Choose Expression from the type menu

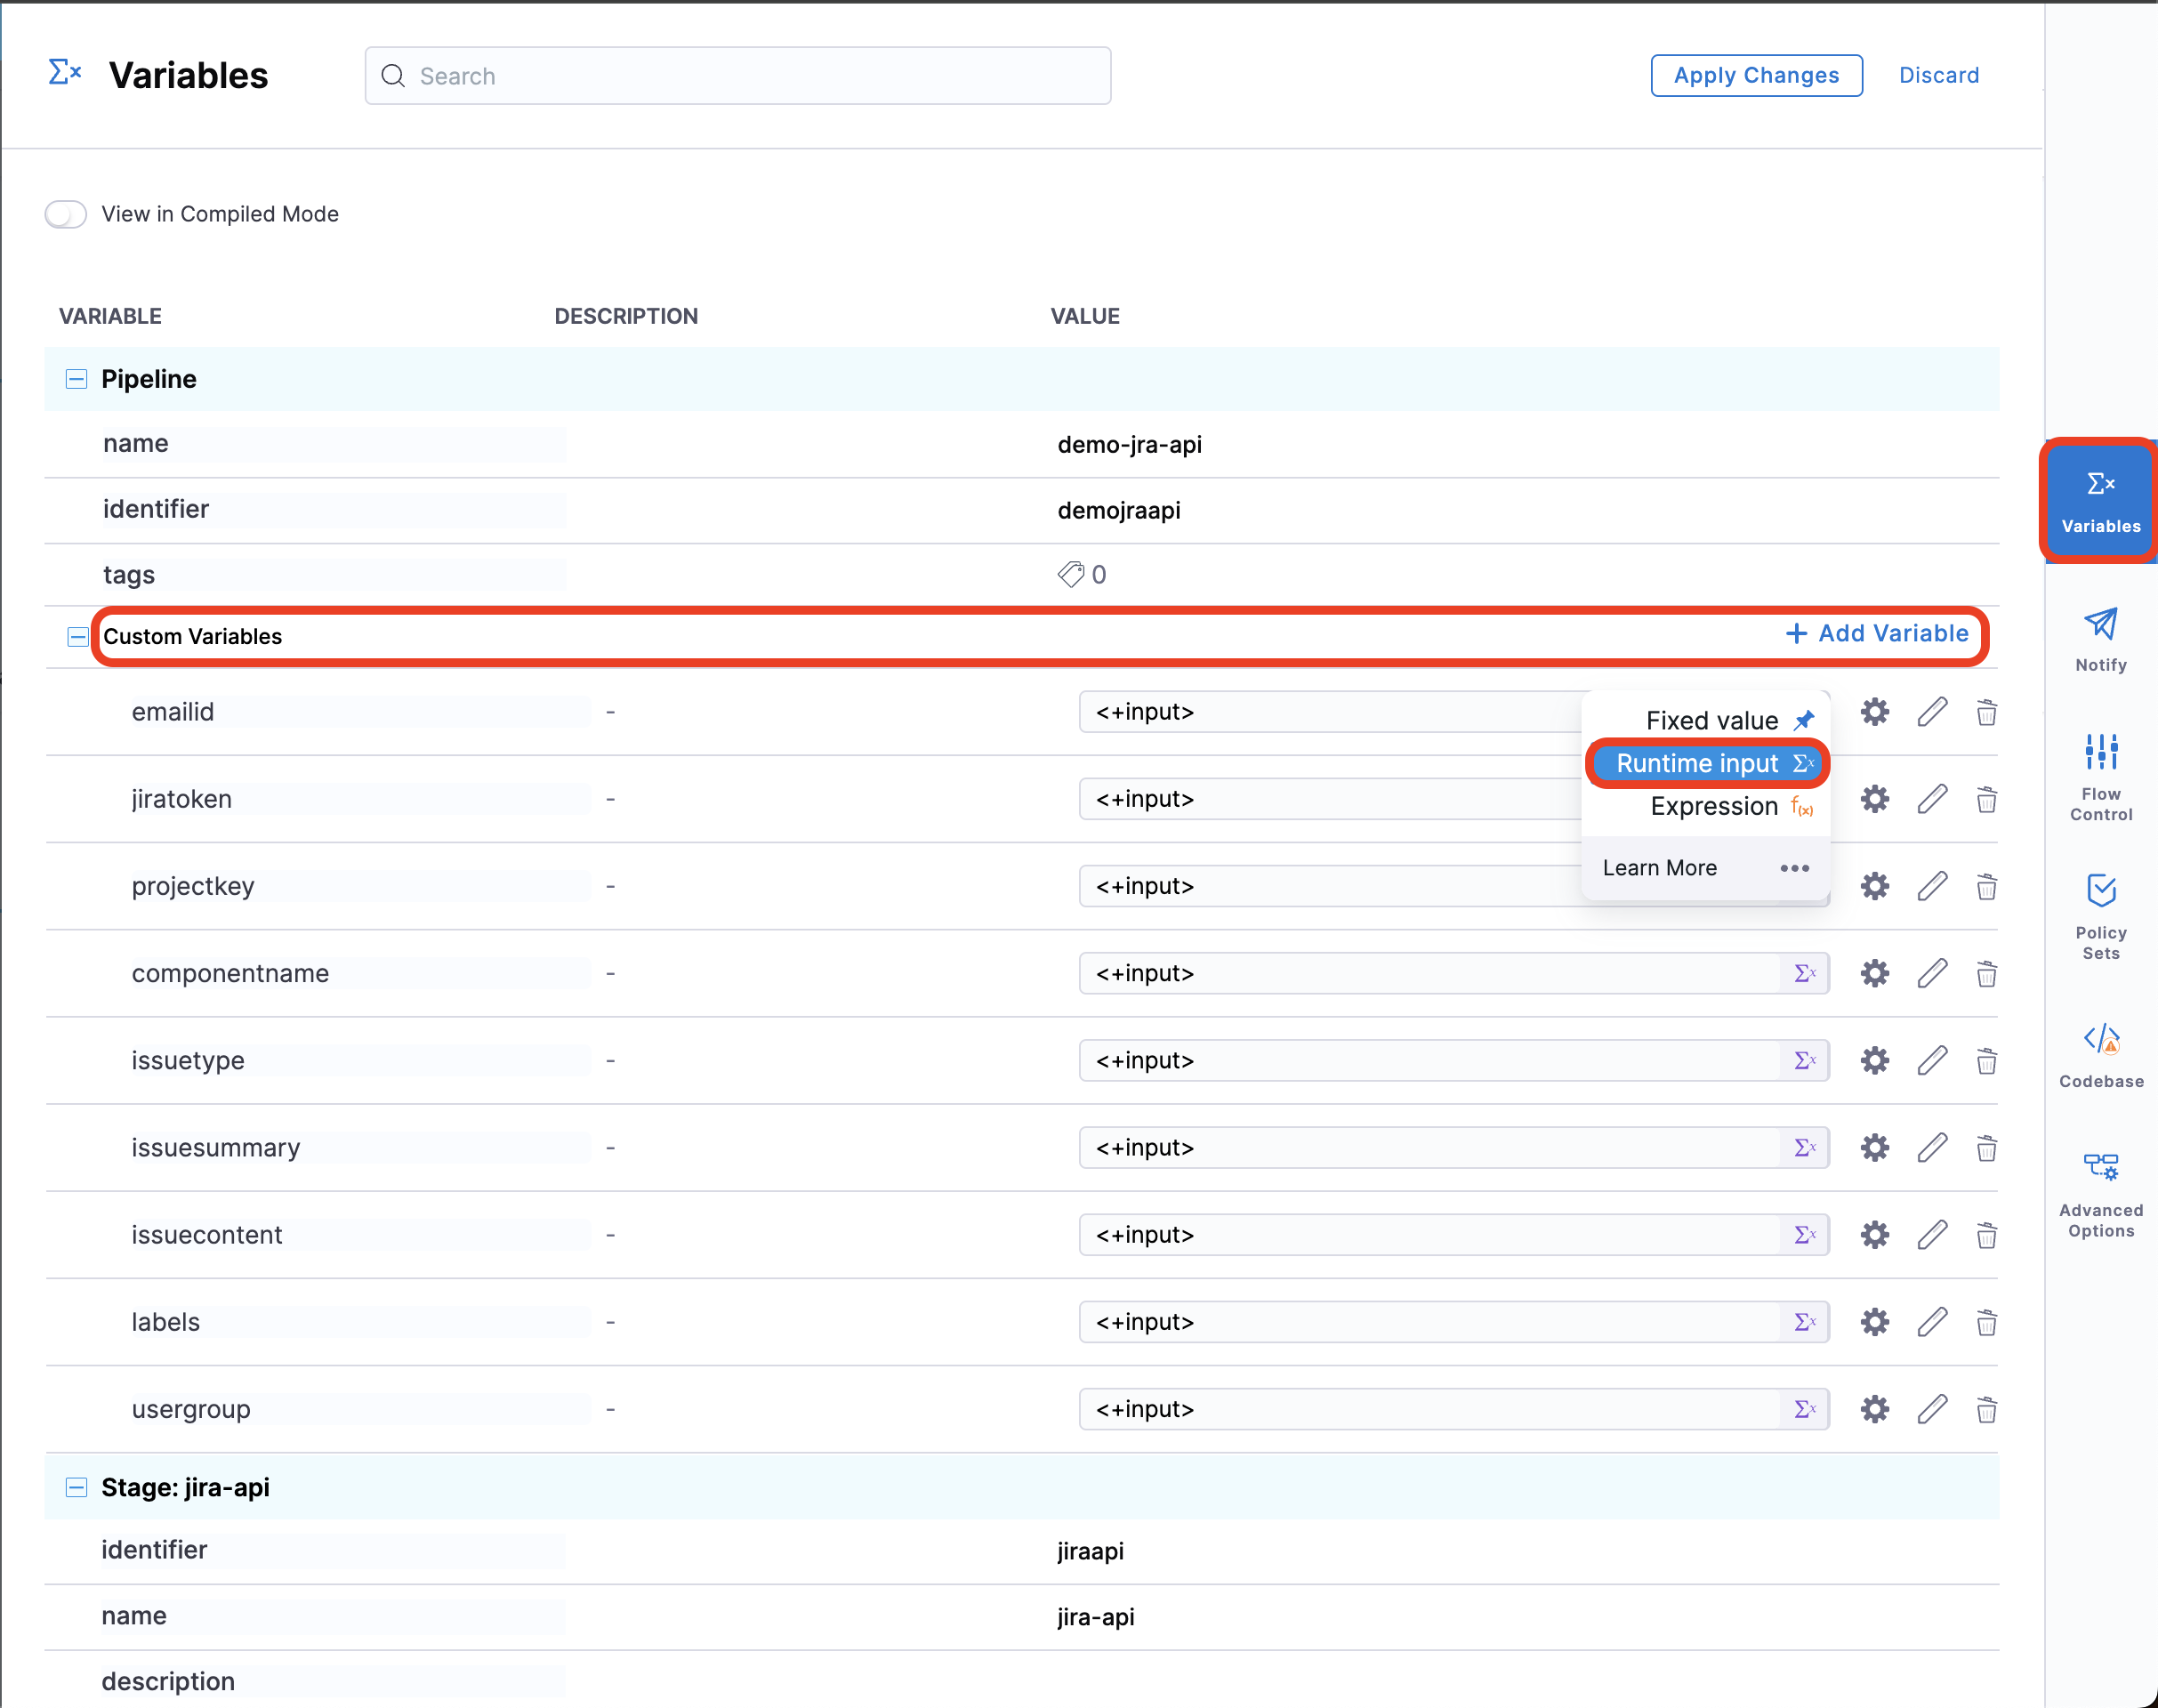[x=1714, y=806]
